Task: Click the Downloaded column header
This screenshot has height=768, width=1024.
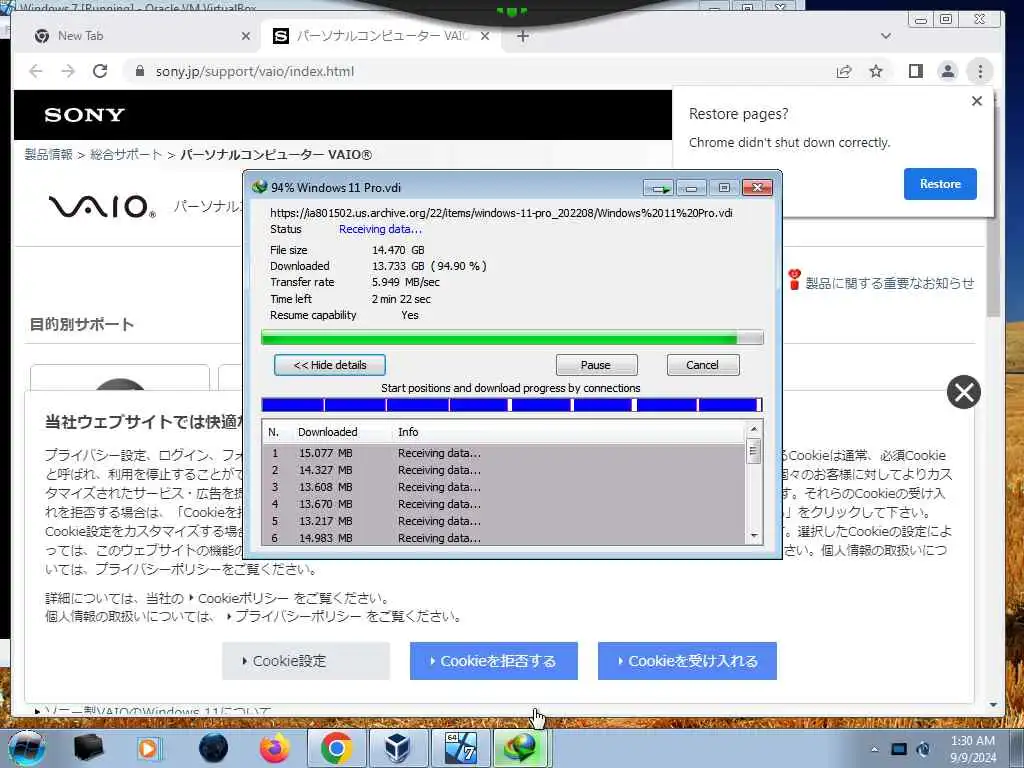Action: coord(328,432)
